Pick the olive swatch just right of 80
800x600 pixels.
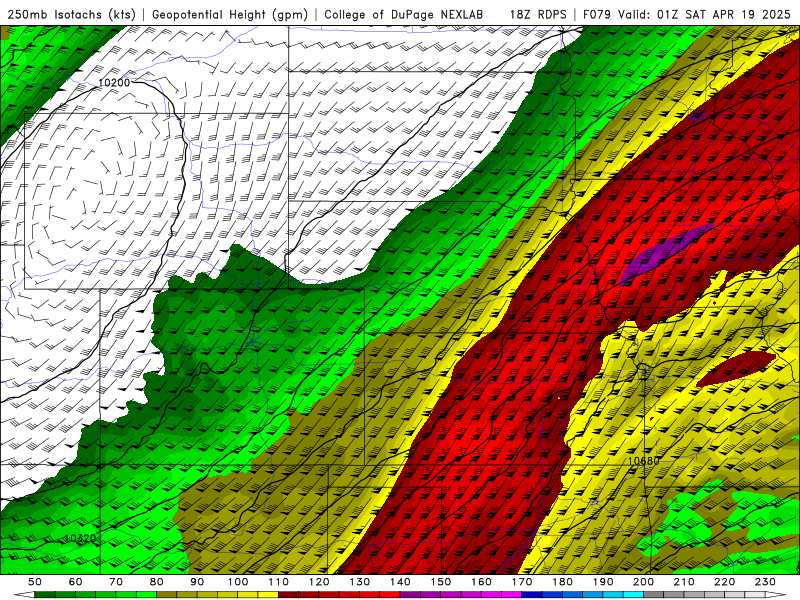coord(167,594)
